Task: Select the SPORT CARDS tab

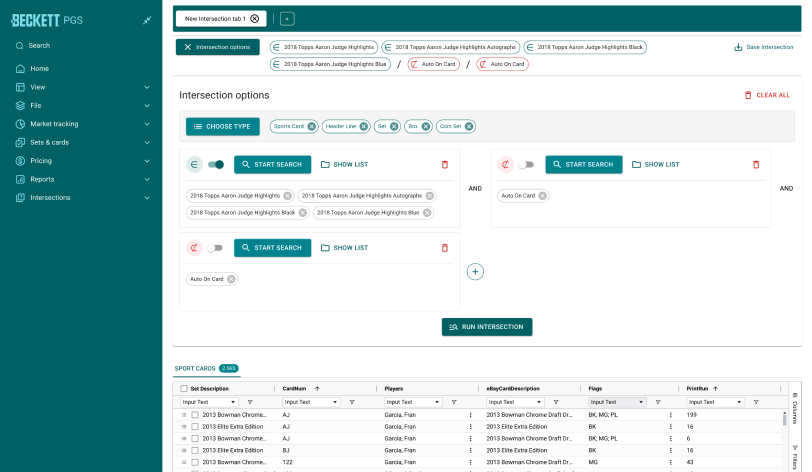Action: click(206, 368)
